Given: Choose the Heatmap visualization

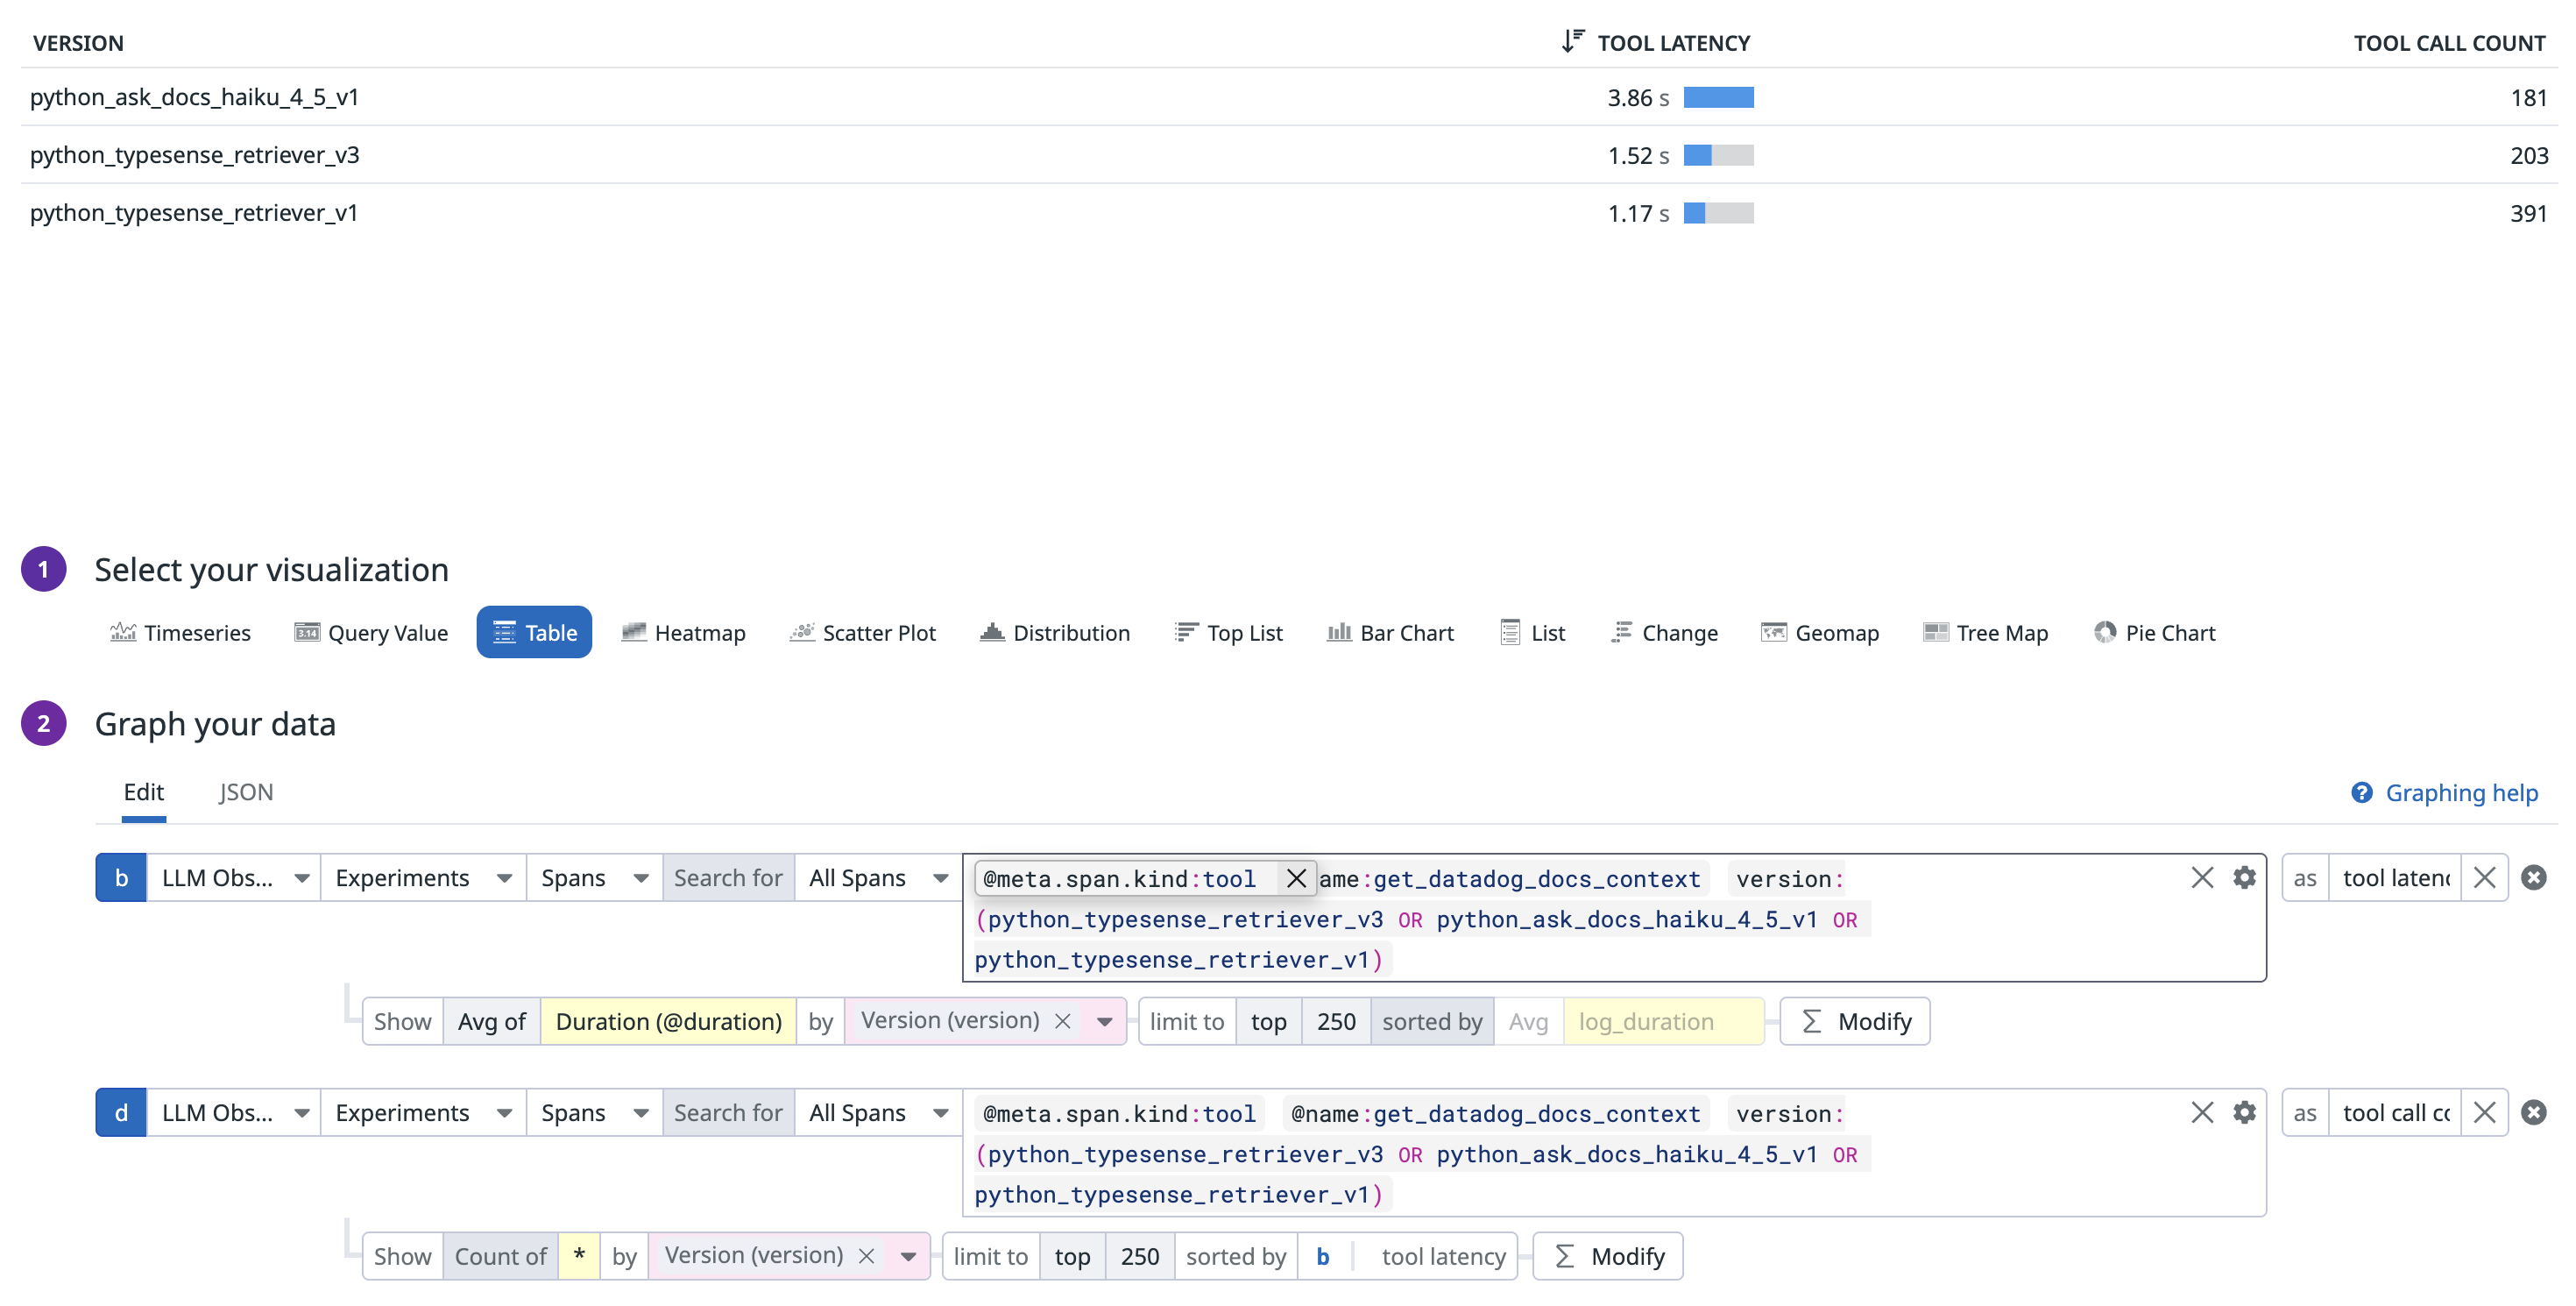Looking at the screenshot, I should point(683,632).
